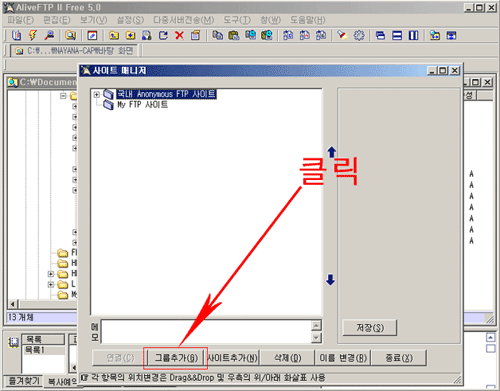Switch to the 즐겨찾기 tab at bottom
Viewport: 500px width, 391px height.
point(24,381)
